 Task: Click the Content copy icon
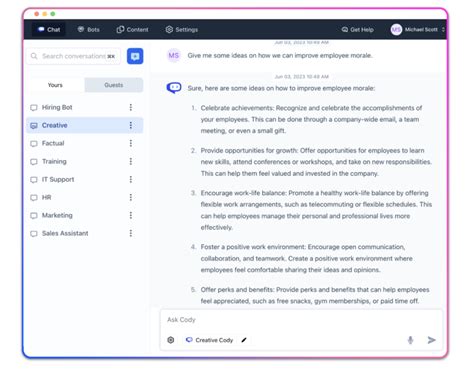(x=120, y=30)
